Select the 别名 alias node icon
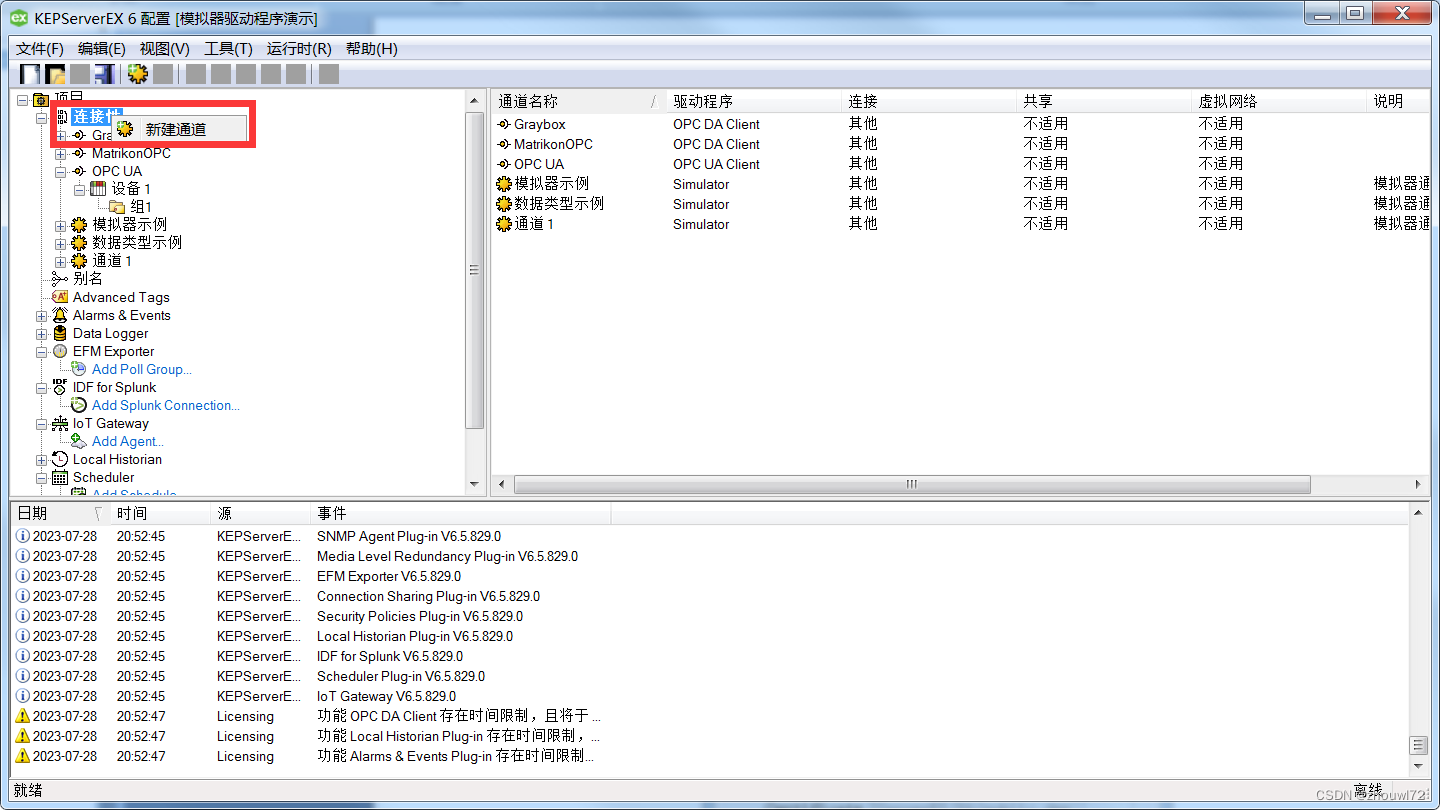The width and height of the screenshot is (1440, 810). (60, 278)
